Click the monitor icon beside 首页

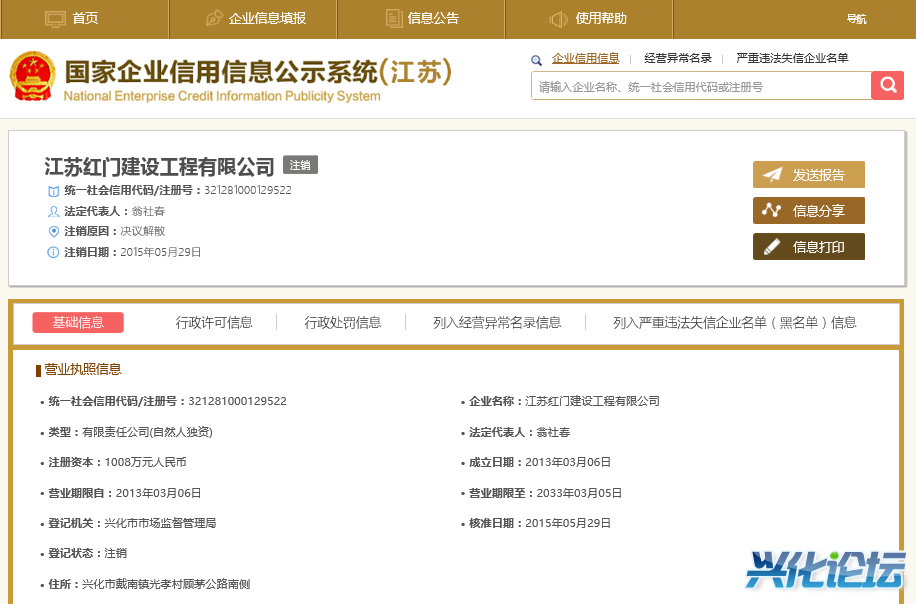point(55,19)
